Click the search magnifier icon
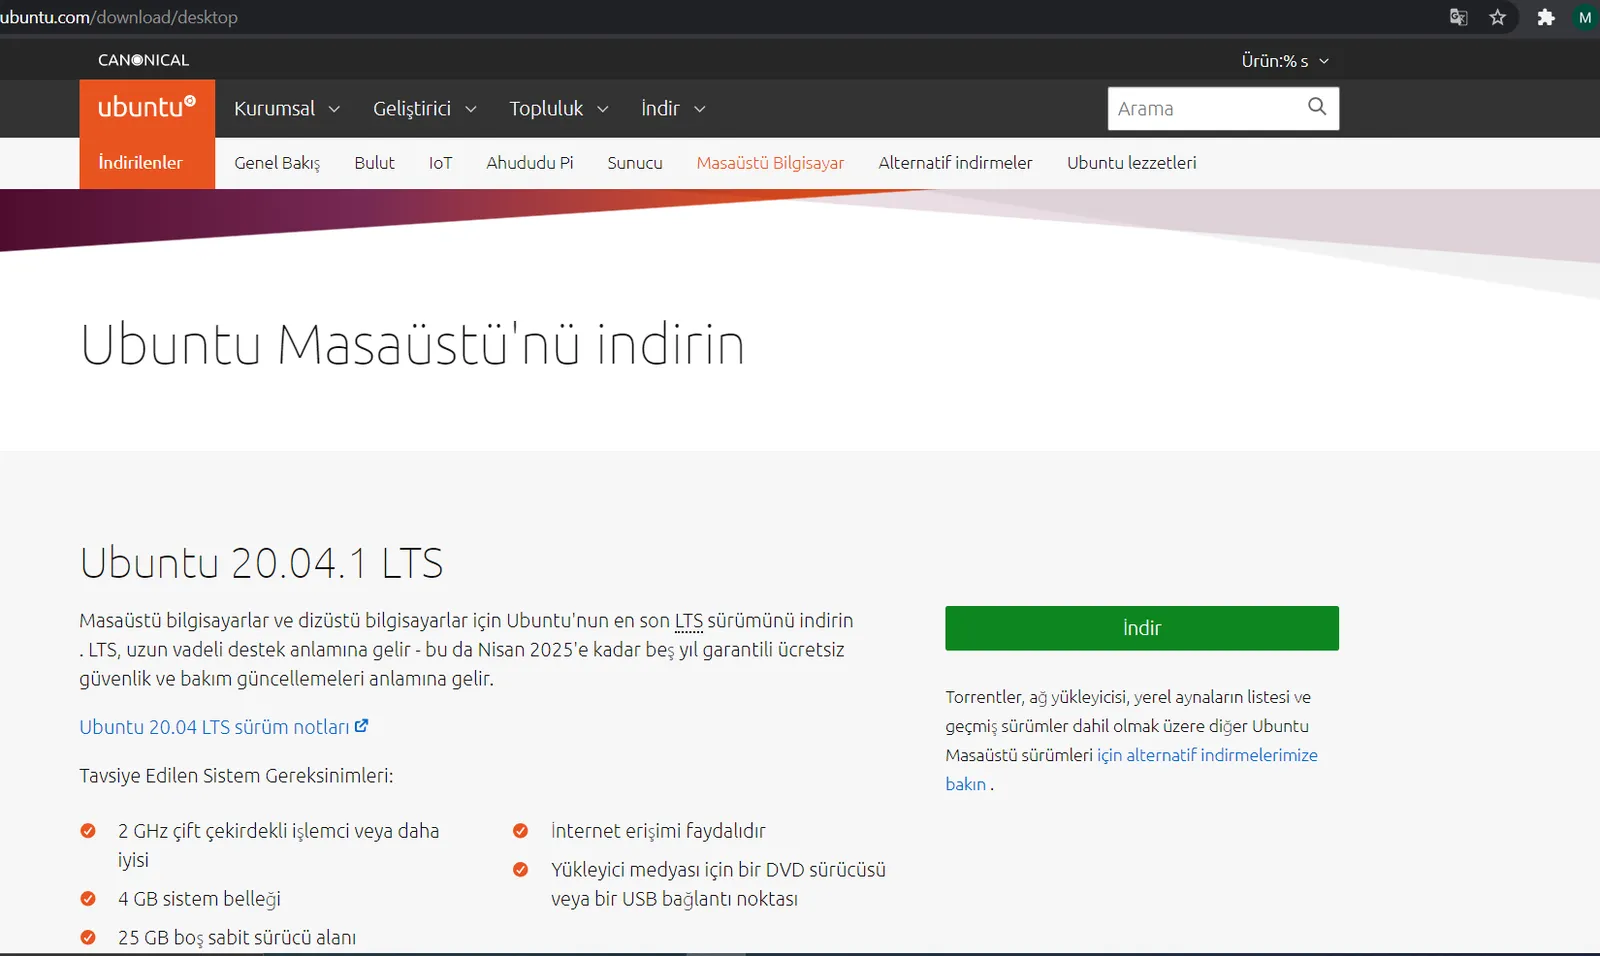The width and height of the screenshot is (1600, 956). (1317, 107)
